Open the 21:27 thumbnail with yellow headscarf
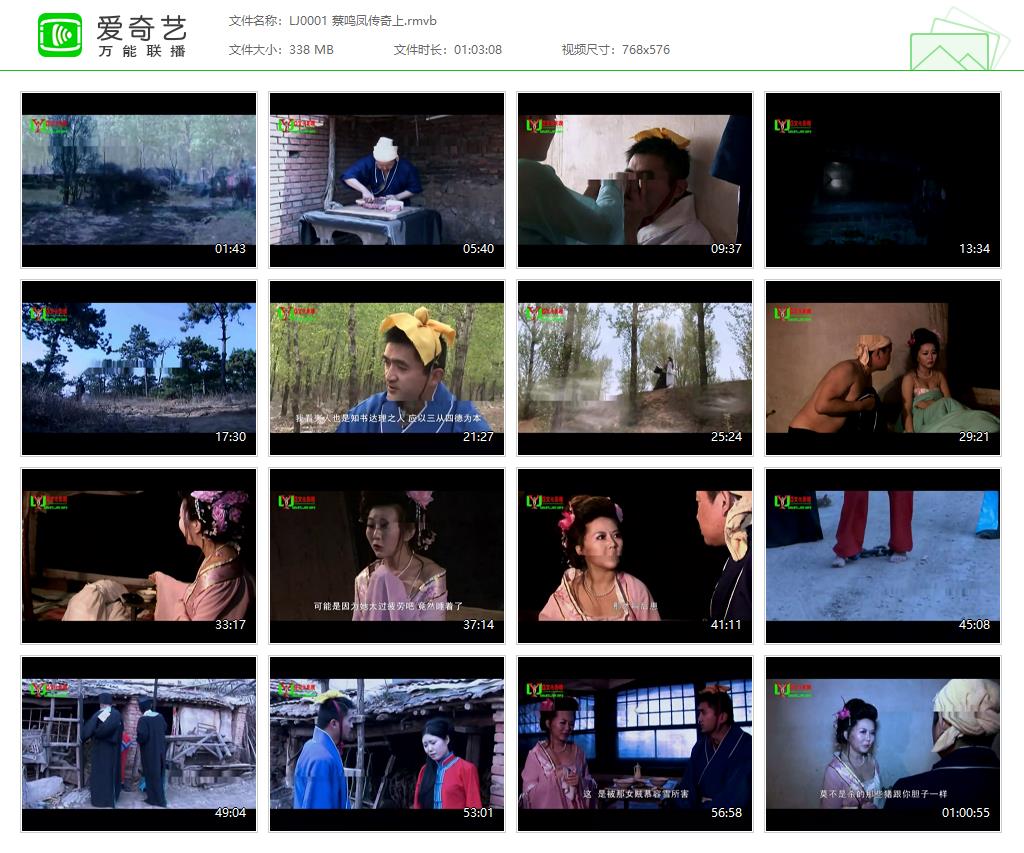The width and height of the screenshot is (1024, 853). tap(387, 368)
